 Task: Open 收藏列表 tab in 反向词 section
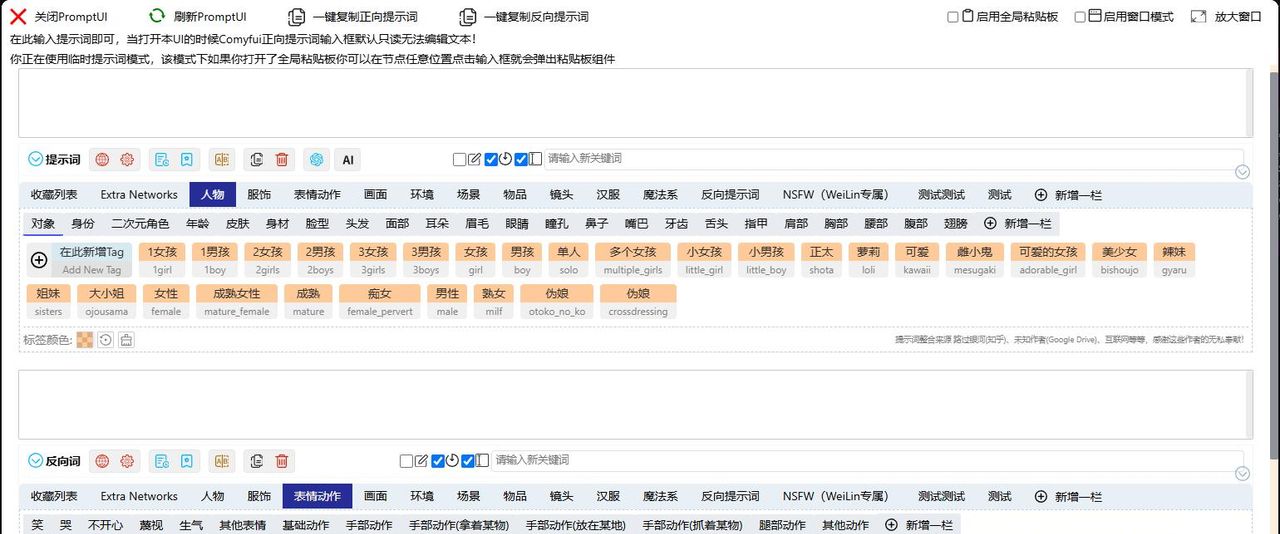coord(54,496)
